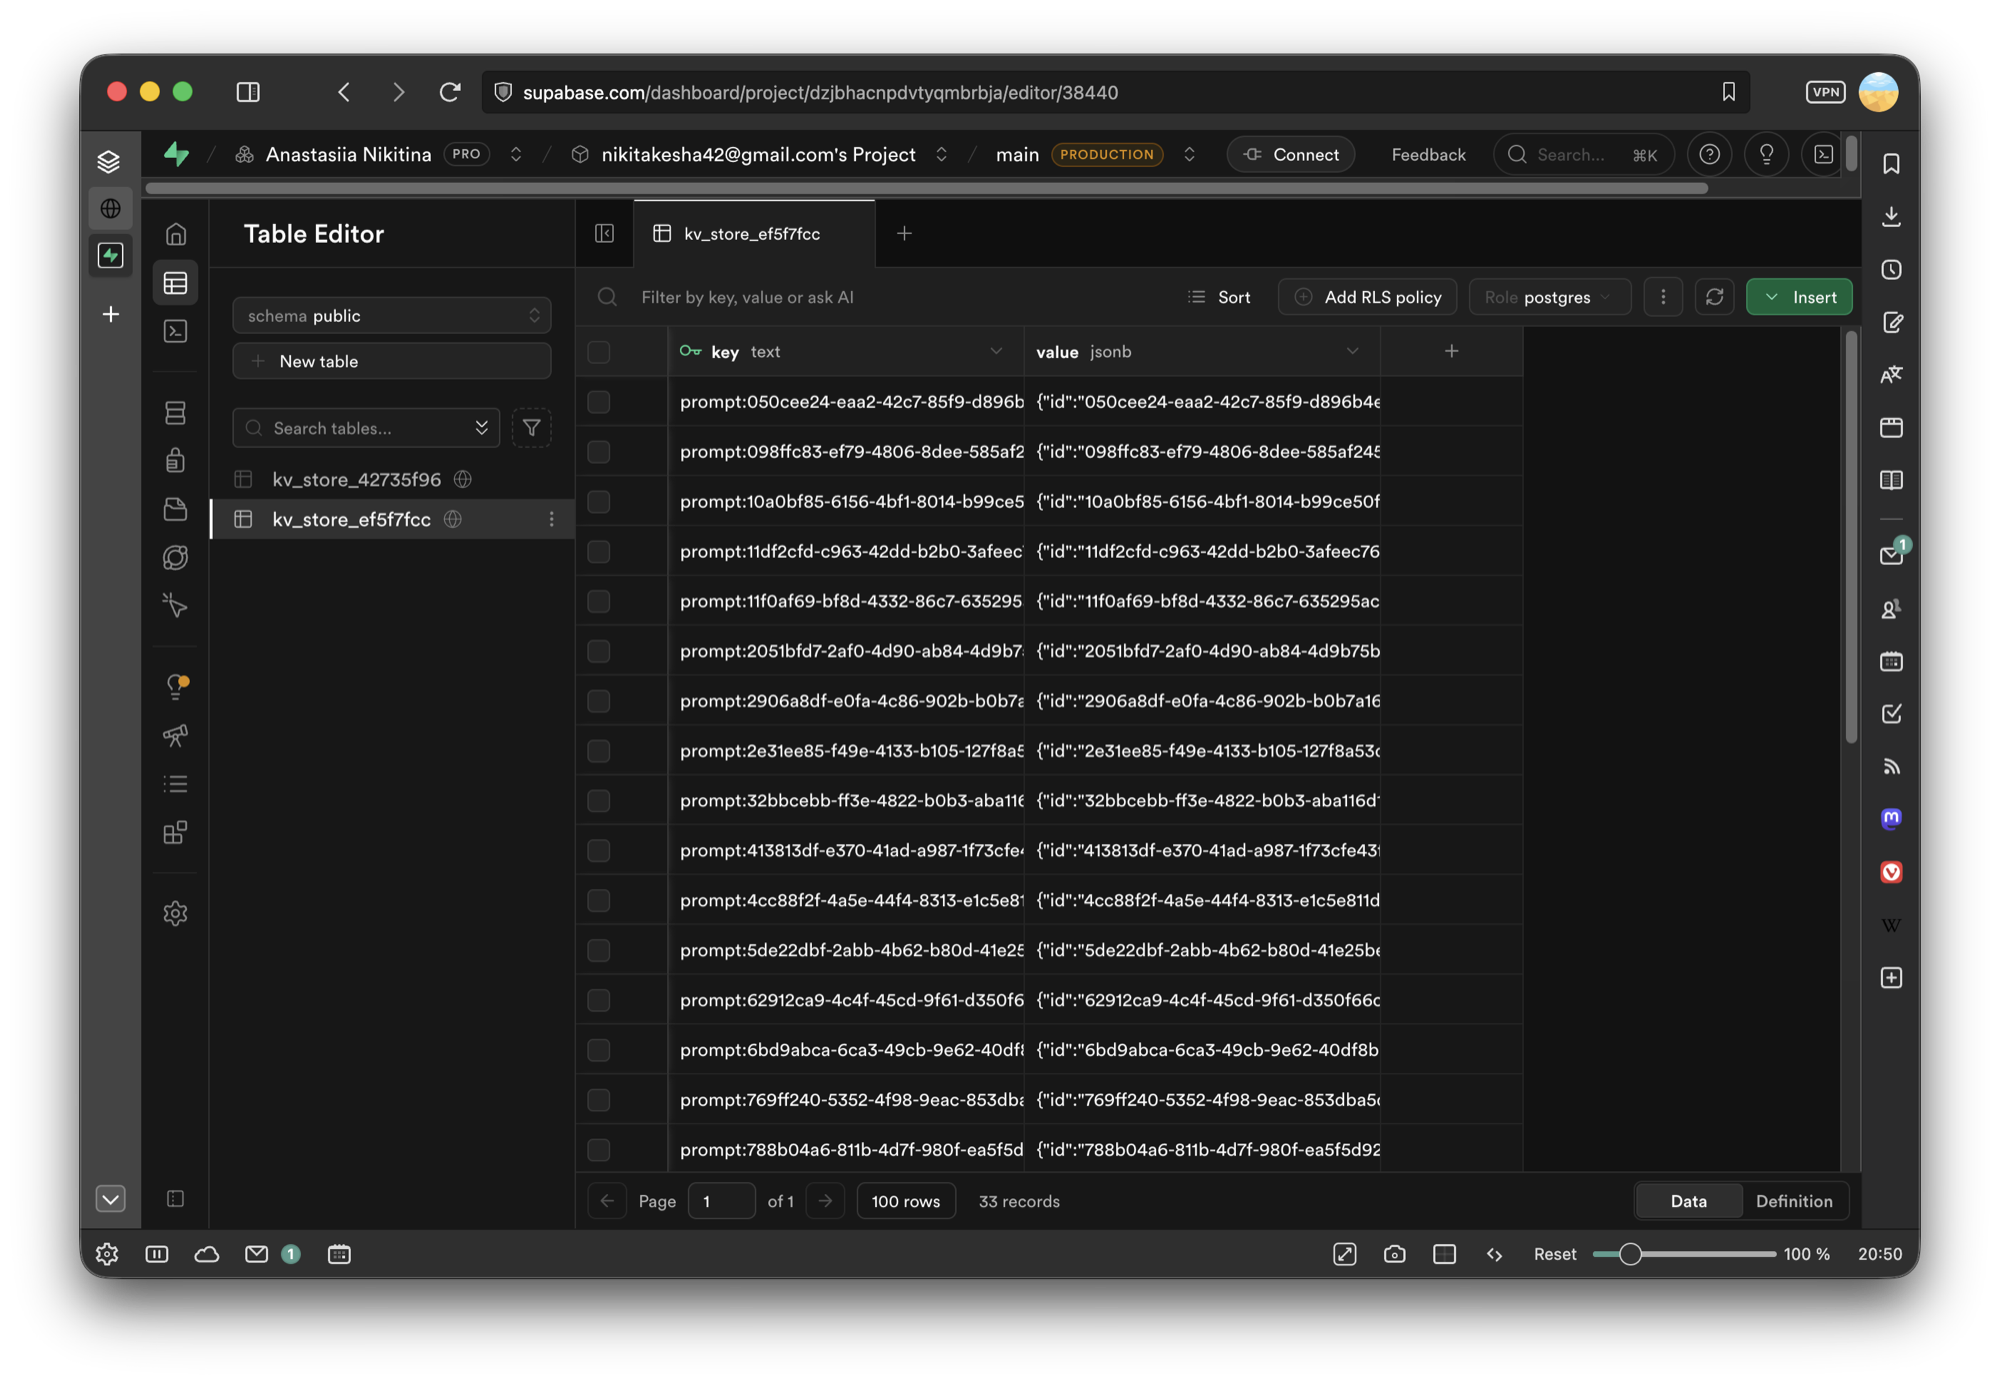This screenshot has width=2000, height=1384.
Task: Open kv_store_ef5f7fcc table options menu
Action: (x=551, y=519)
